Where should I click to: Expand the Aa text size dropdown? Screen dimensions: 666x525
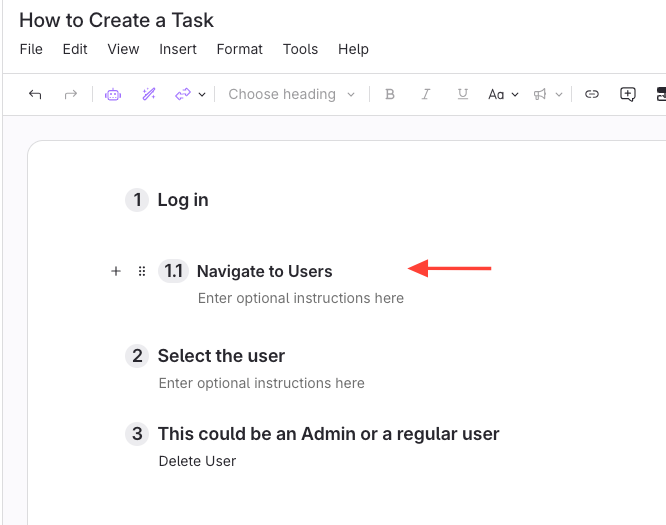tap(503, 94)
